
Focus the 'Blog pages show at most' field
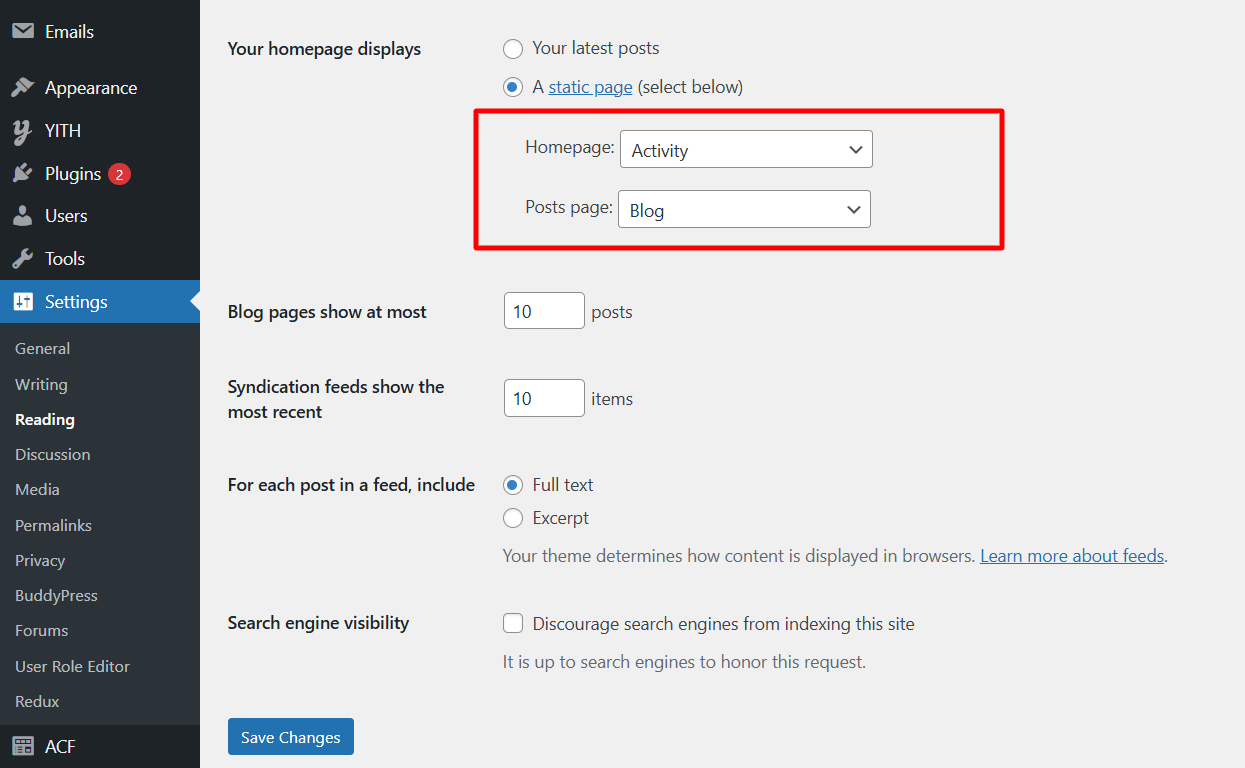point(544,311)
